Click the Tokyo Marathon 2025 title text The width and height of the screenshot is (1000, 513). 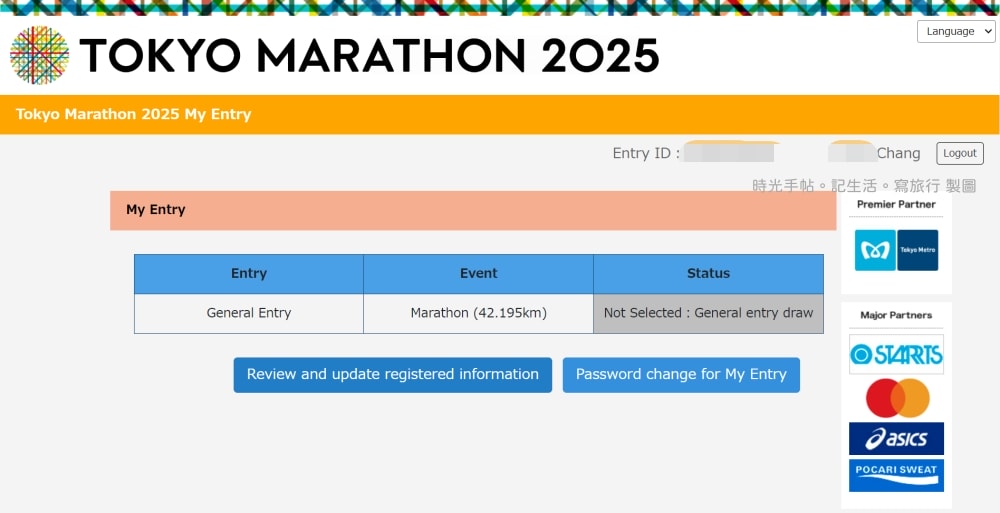pos(369,57)
